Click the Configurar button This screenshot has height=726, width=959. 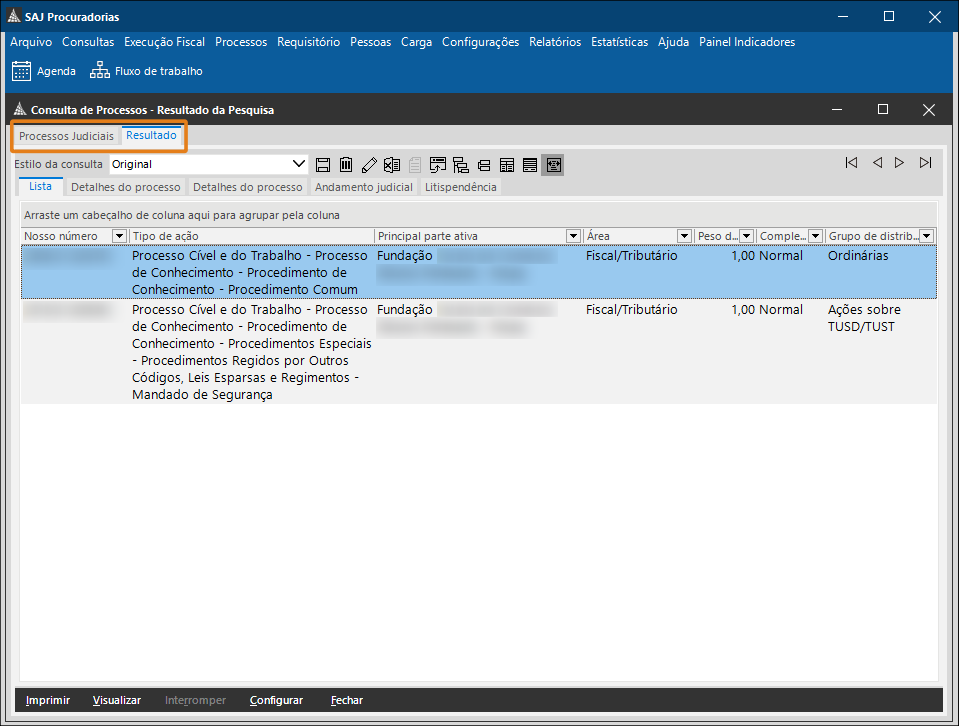coord(276,700)
